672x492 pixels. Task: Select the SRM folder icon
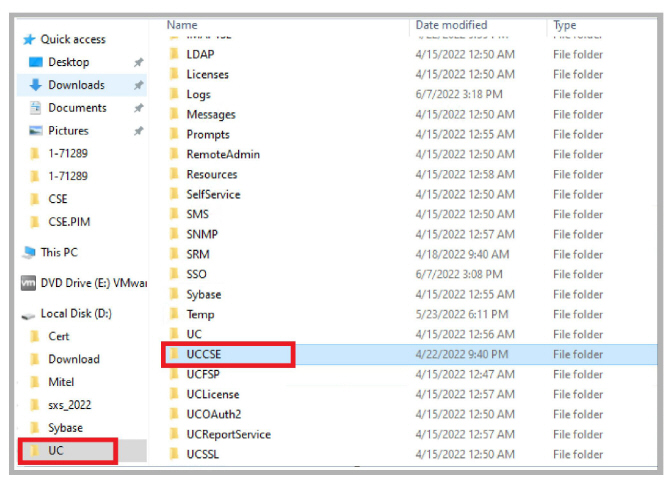point(174,254)
